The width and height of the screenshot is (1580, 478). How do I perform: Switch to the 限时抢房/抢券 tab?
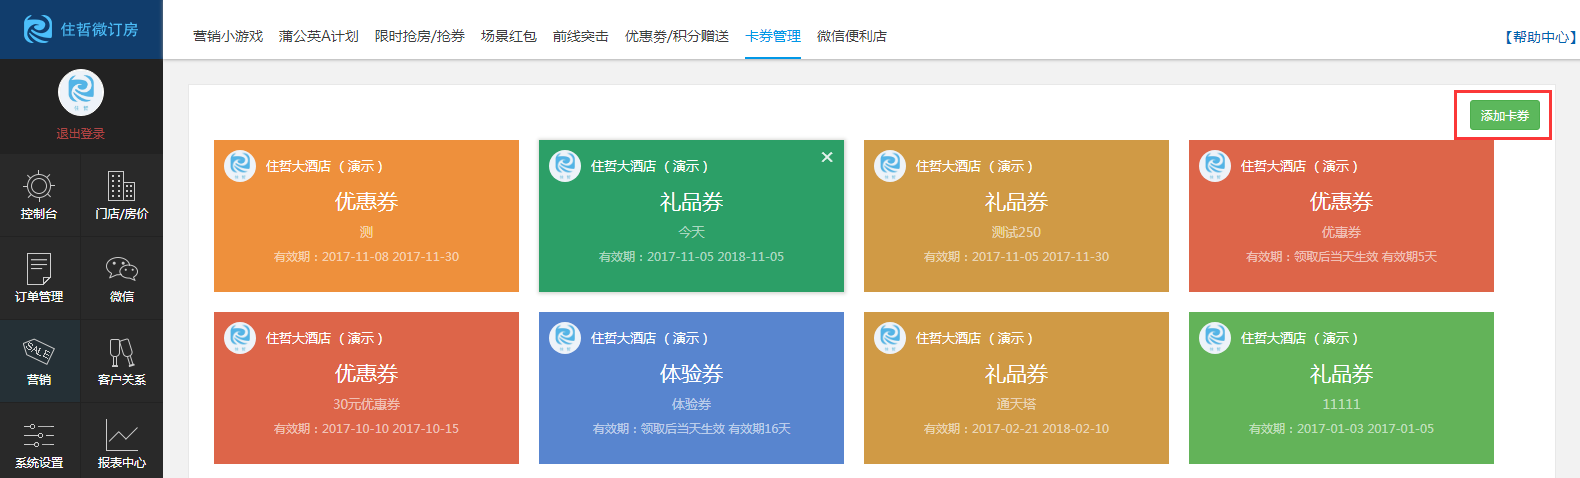coord(420,36)
